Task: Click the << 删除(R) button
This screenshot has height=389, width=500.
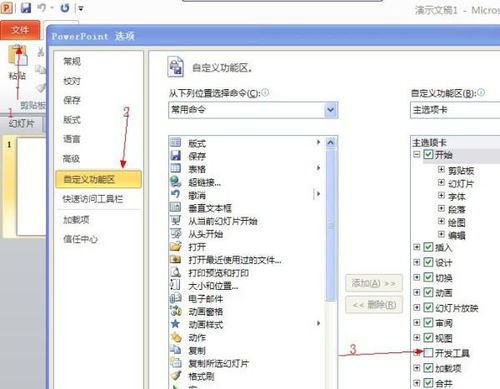Action: click(374, 304)
